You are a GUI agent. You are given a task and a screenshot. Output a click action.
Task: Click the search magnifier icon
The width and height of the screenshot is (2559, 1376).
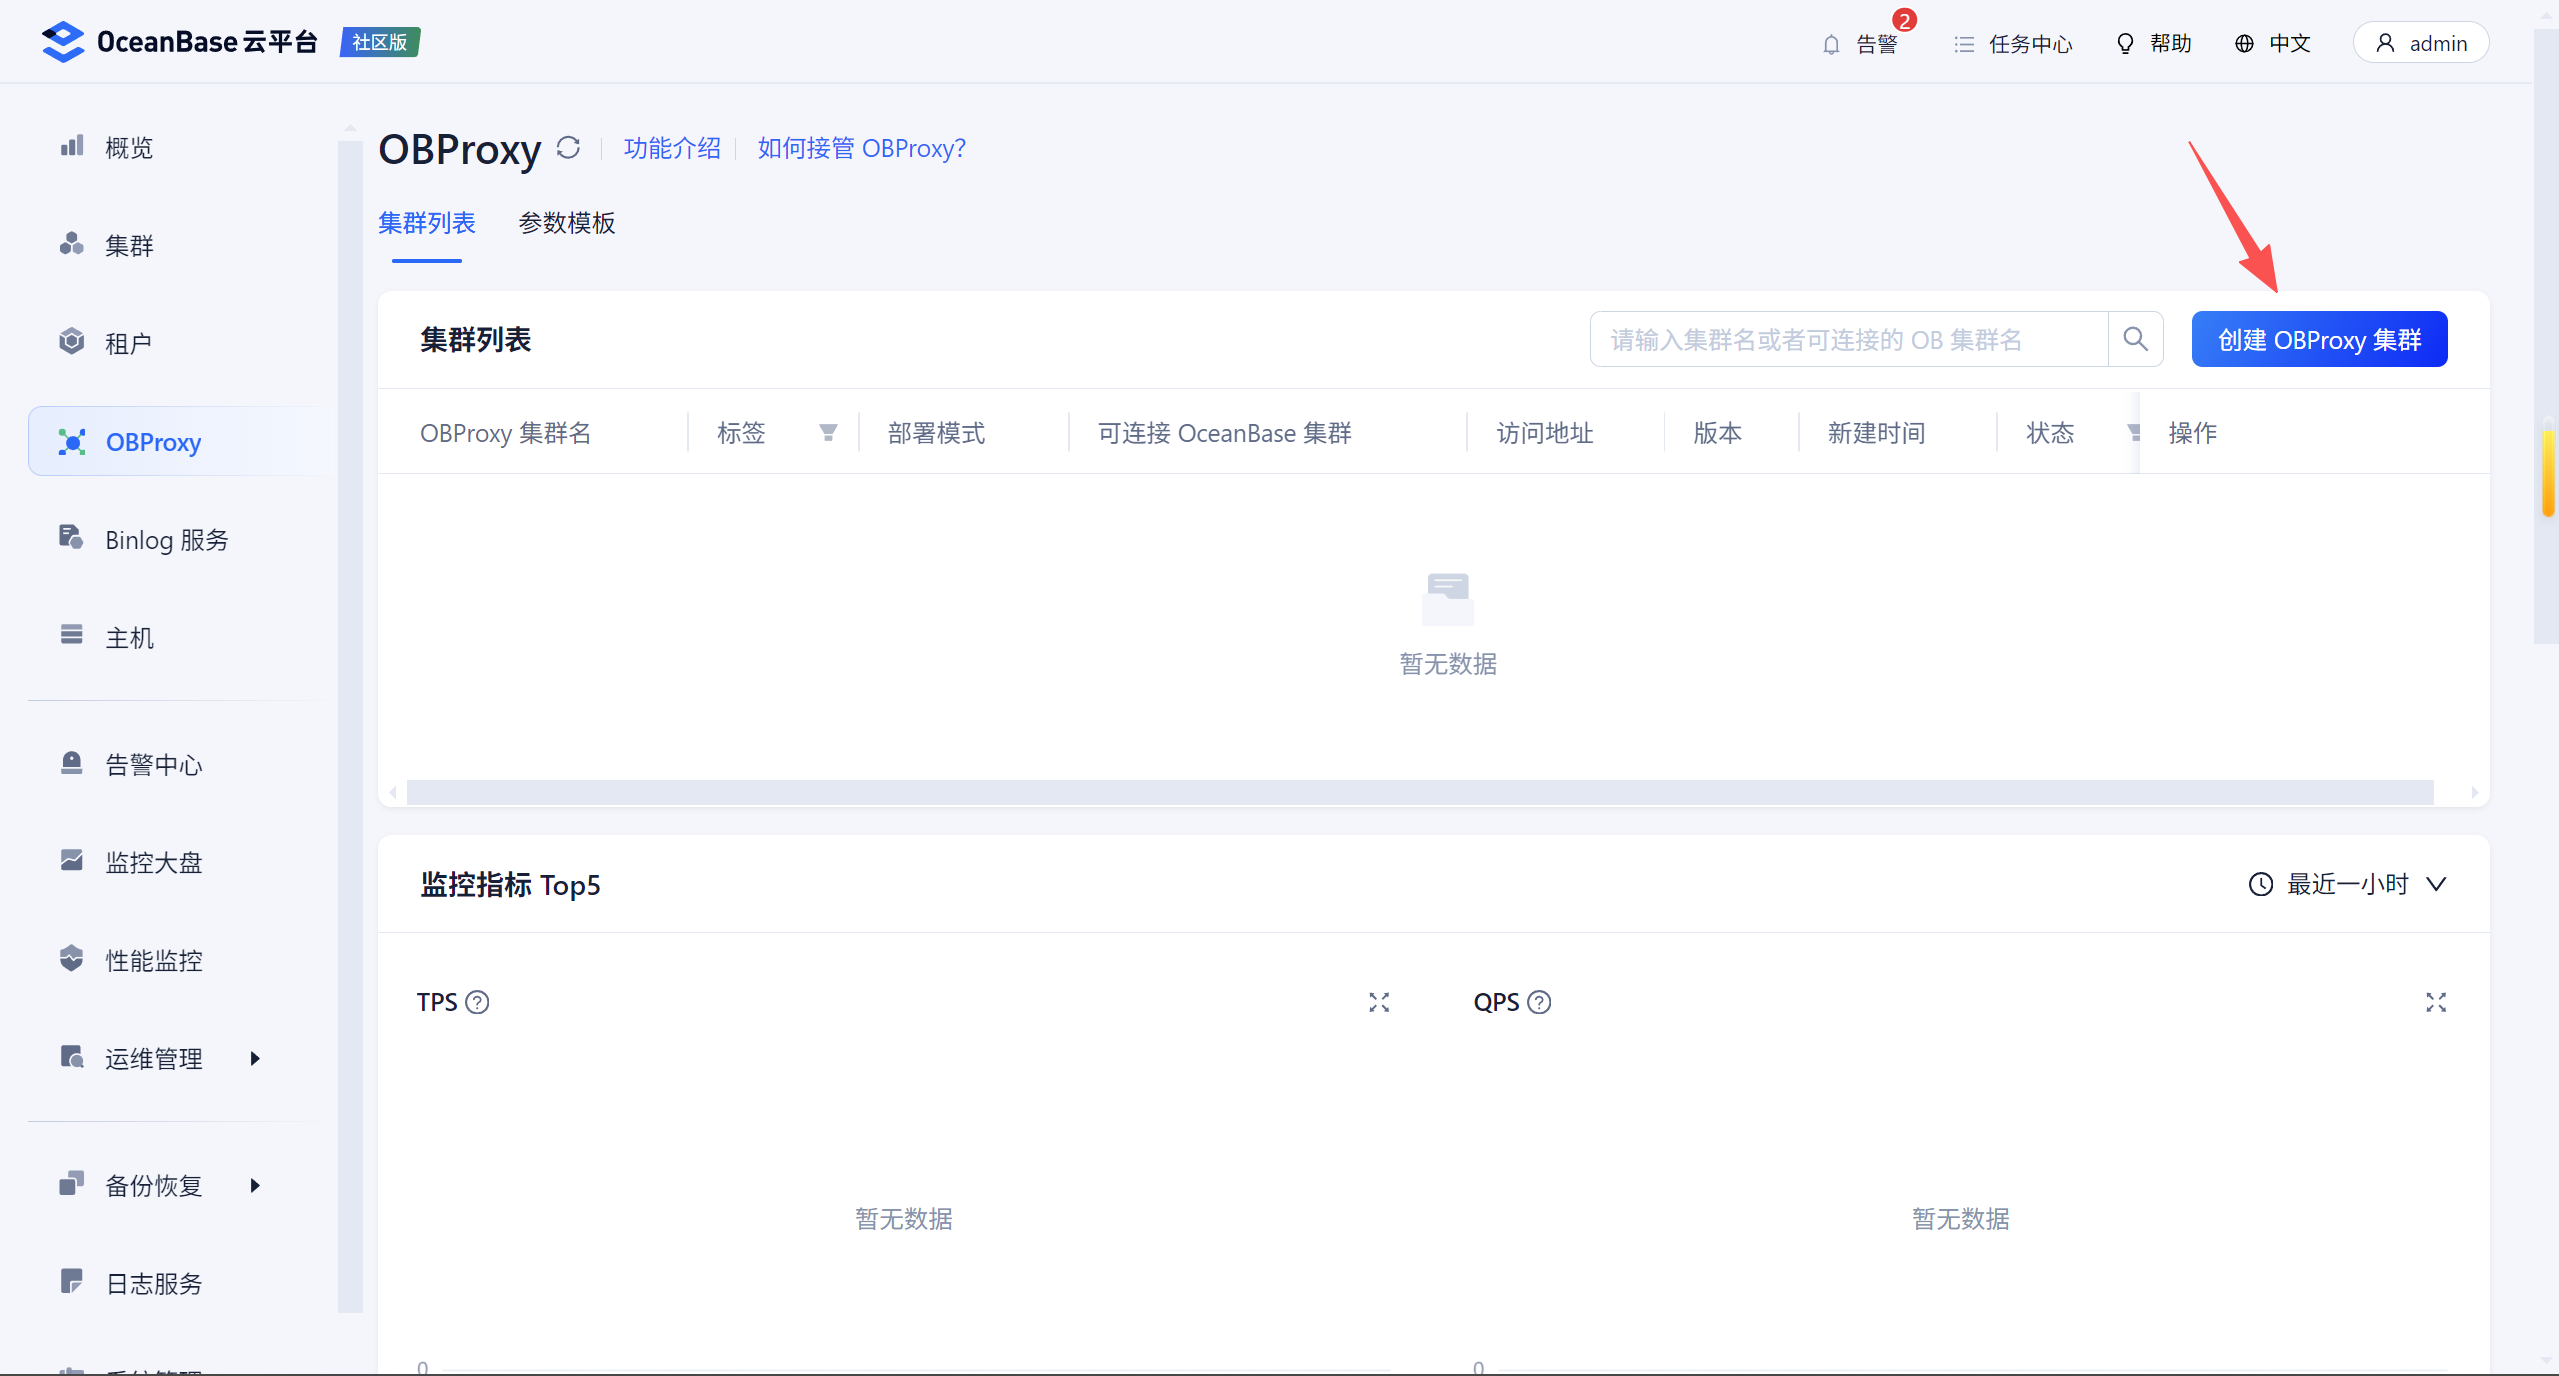[x=2135, y=339]
